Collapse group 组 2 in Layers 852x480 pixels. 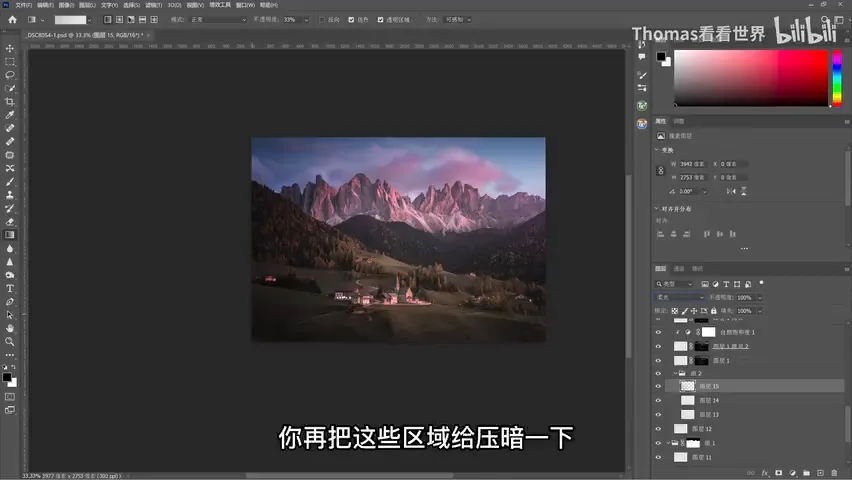[x=675, y=373]
